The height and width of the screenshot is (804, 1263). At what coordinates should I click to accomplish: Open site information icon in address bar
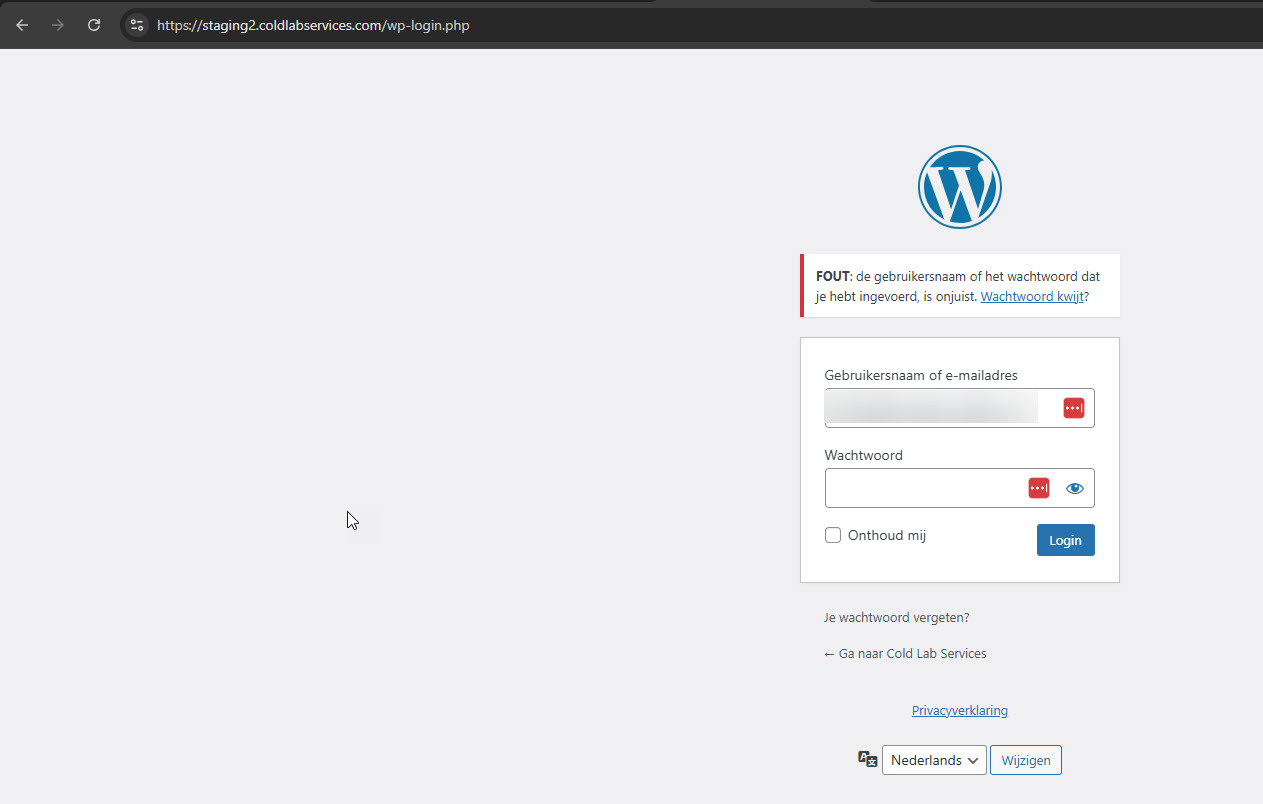click(138, 25)
